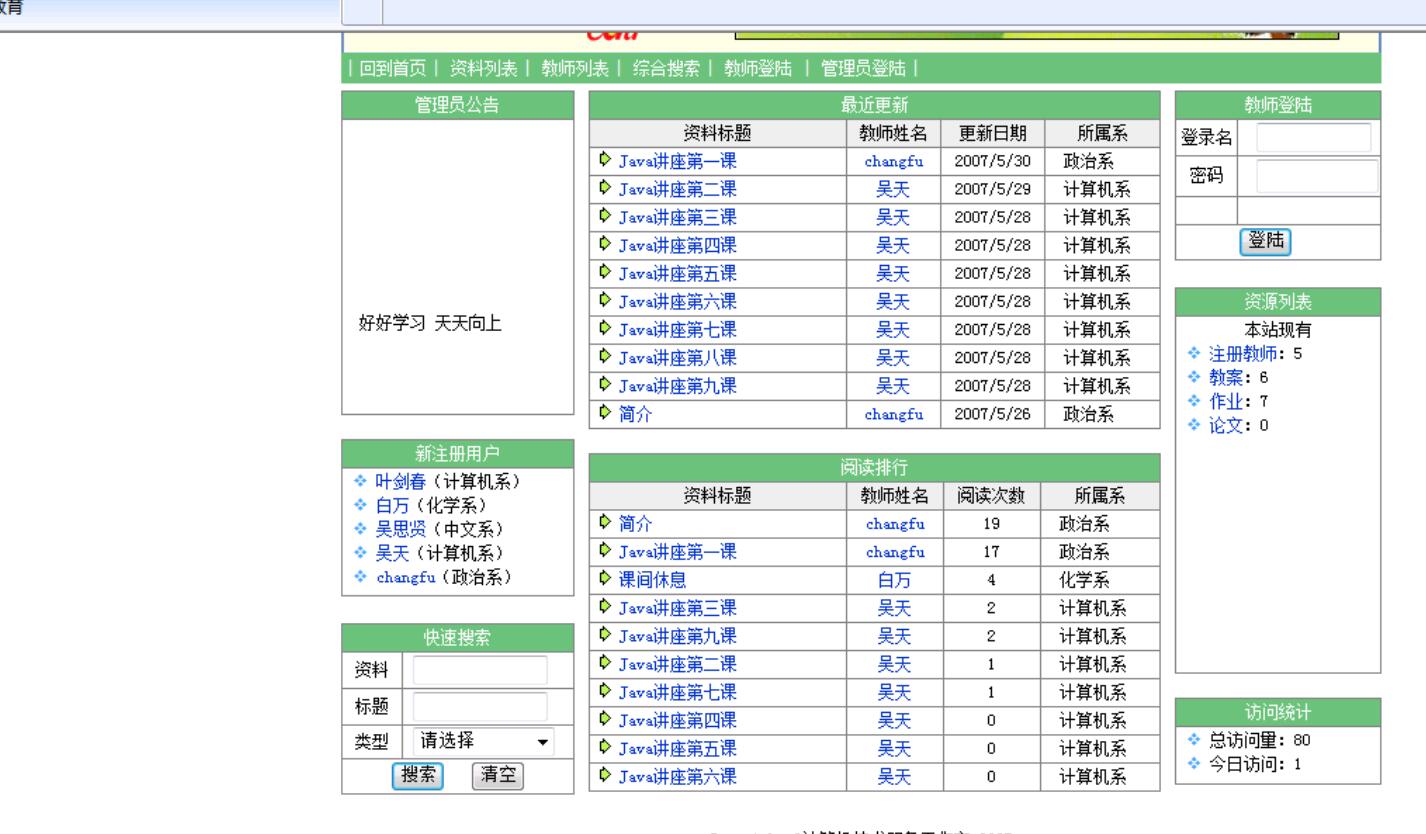This screenshot has height=834, width=1426.
Task: Open the 作业 link in 资源列表
Action: 1225,401
